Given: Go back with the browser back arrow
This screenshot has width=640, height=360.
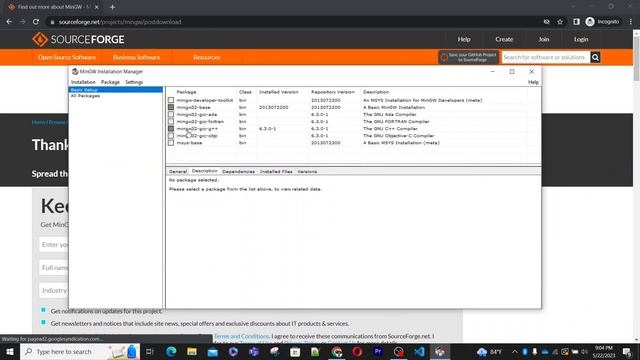Looking at the screenshot, I should [9, 22].
